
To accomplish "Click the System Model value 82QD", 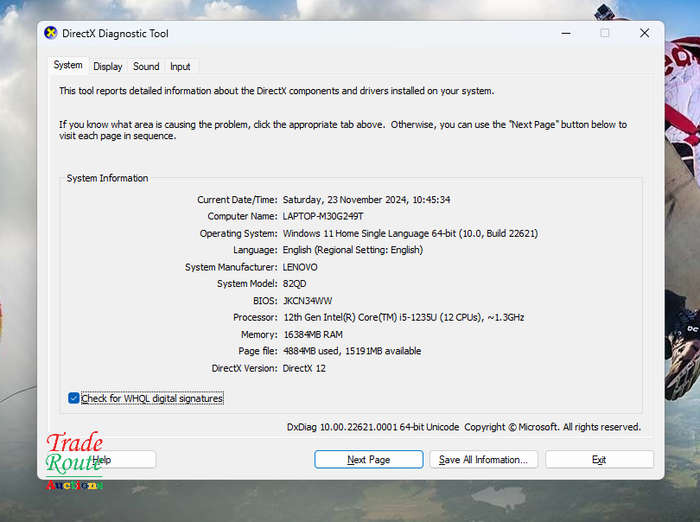I will [294, 284].
